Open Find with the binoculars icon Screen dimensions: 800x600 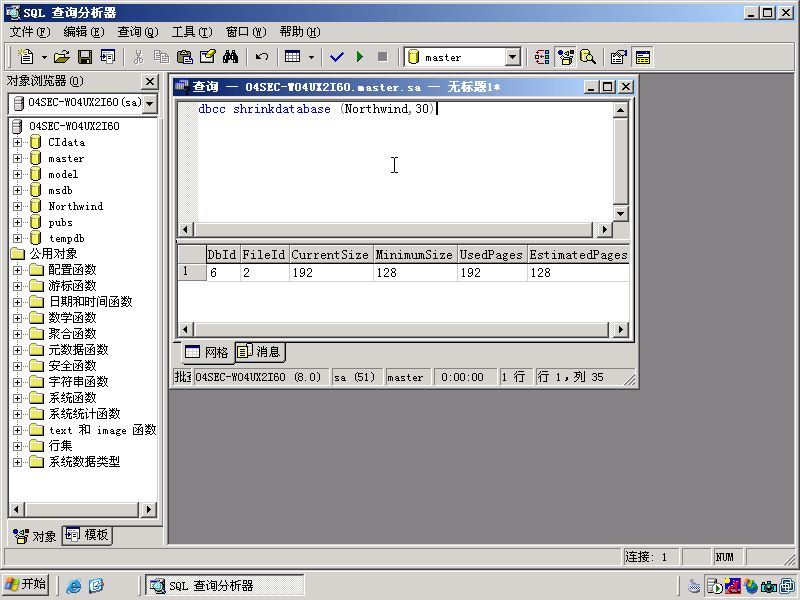coord(231,57)
